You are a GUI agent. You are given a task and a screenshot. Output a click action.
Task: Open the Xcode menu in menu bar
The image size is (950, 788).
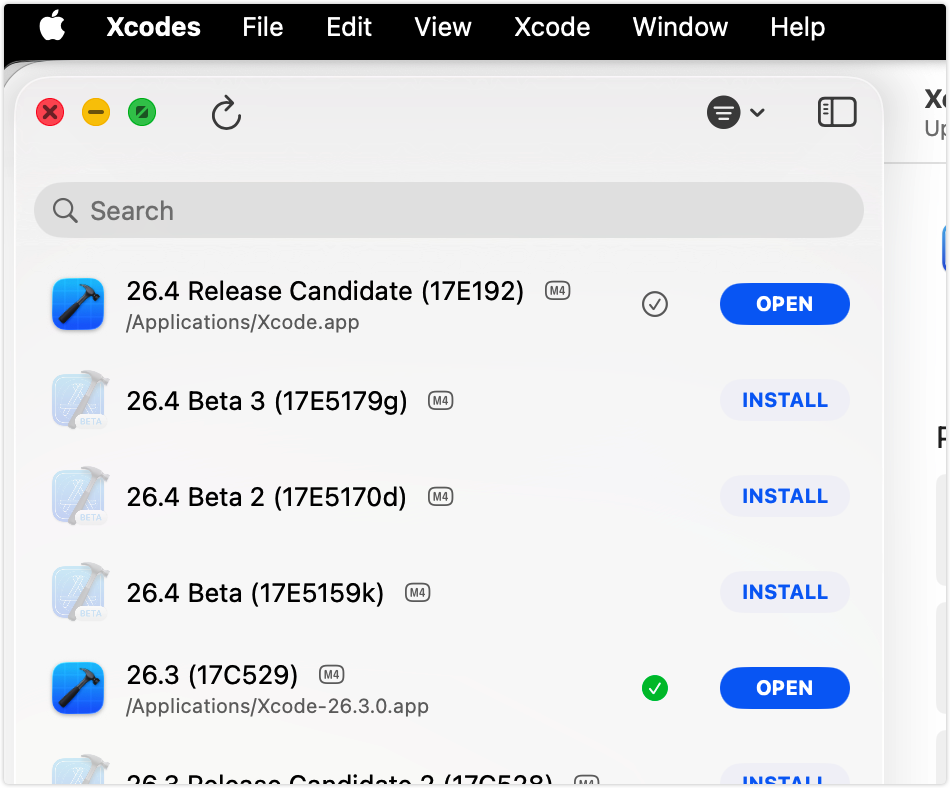[552, 27]
